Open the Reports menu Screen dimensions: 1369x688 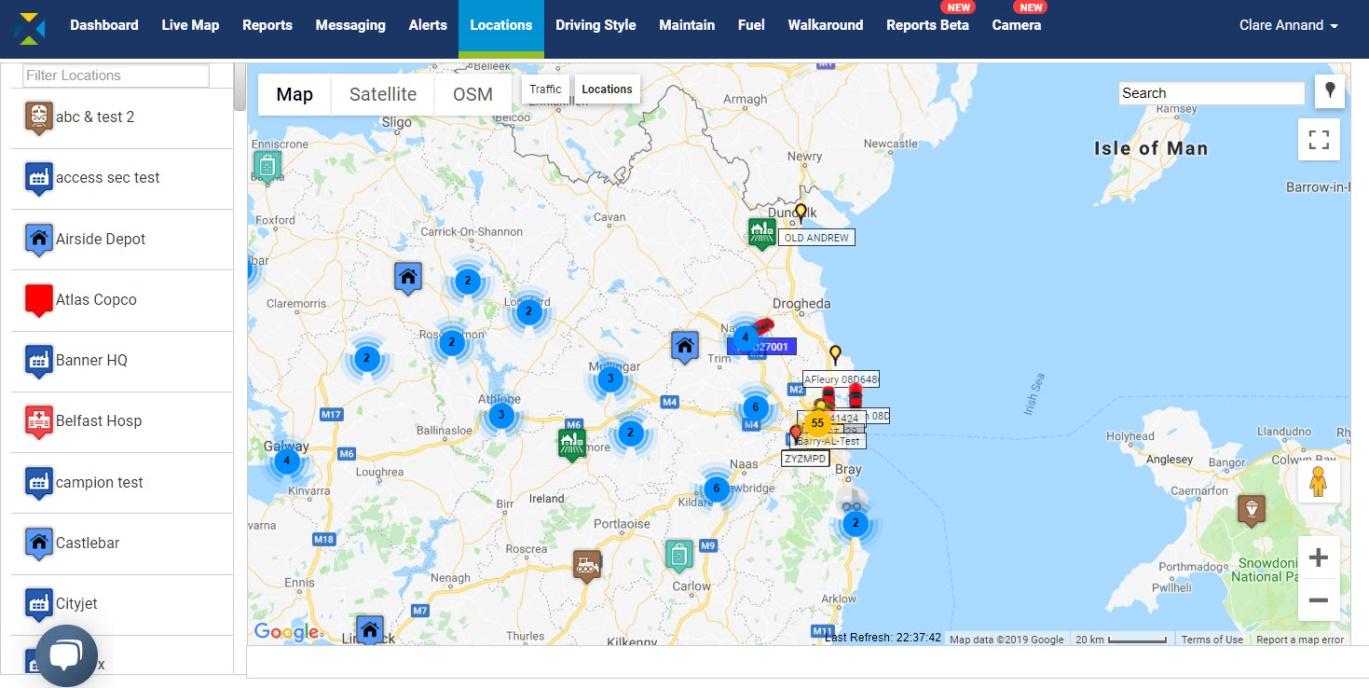(x=267, y=25)
